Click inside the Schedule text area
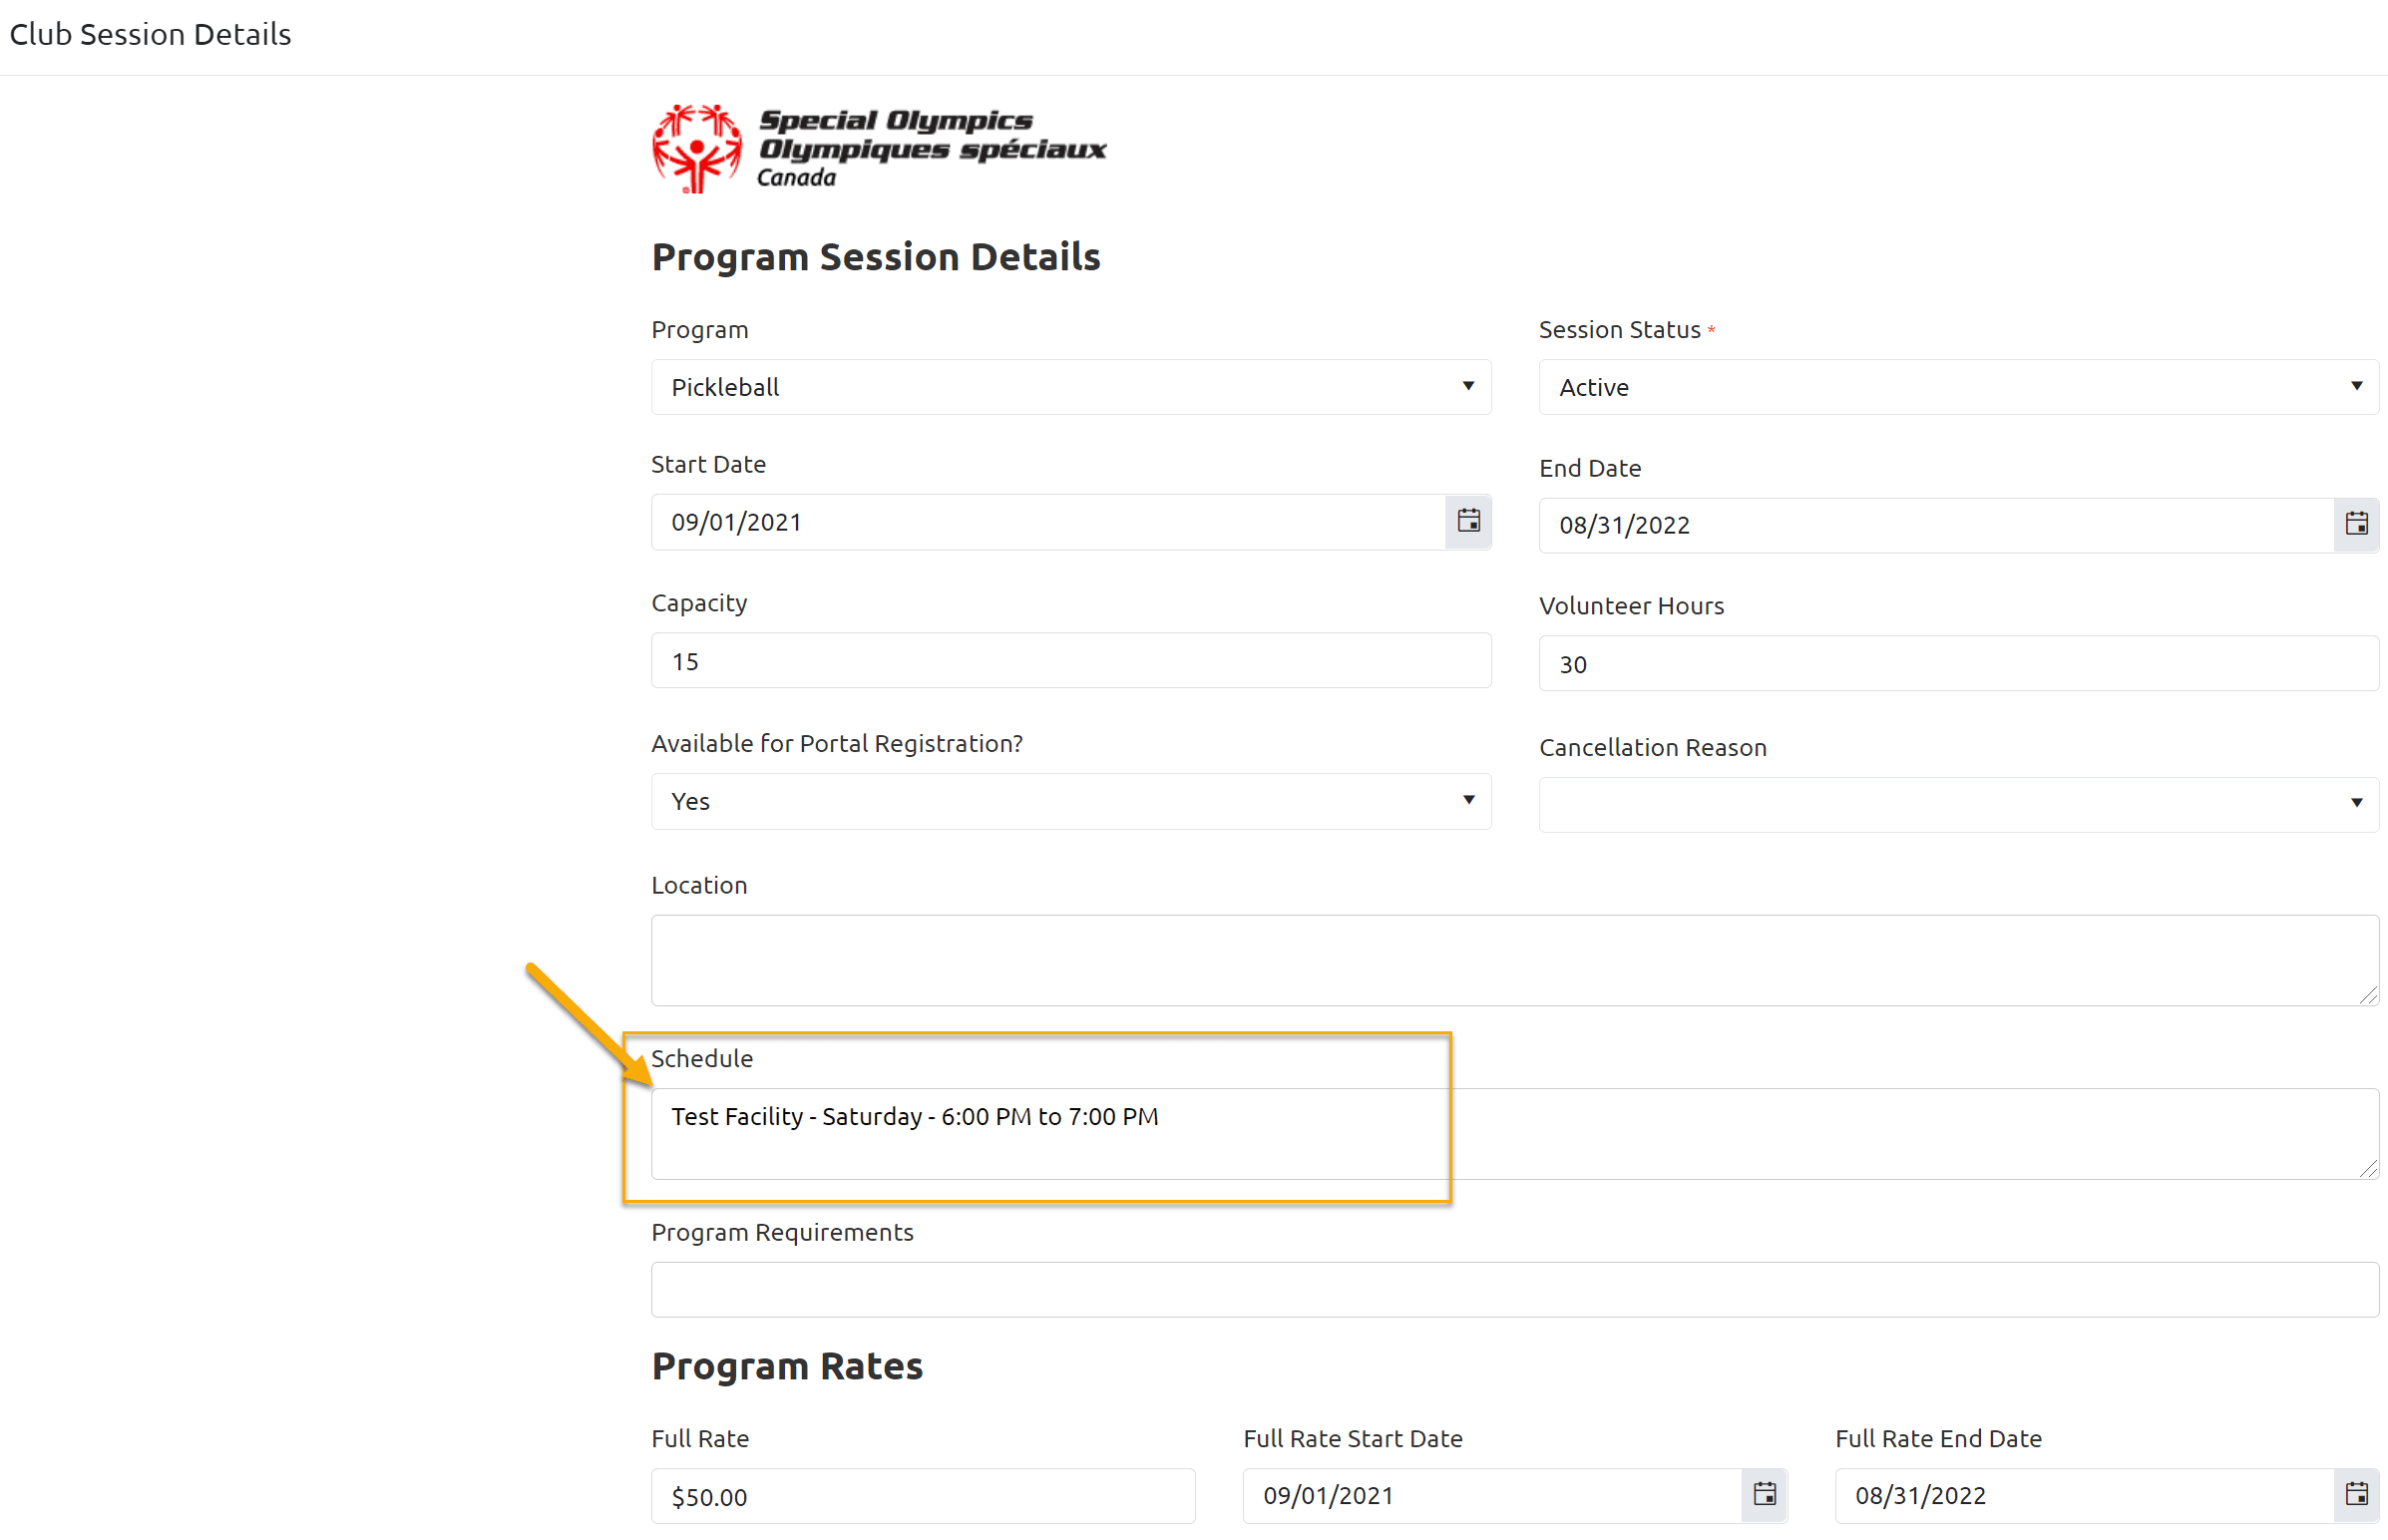Image resolution: width=2388 pixels, height=1540 pixels. click(1515, 1133)
